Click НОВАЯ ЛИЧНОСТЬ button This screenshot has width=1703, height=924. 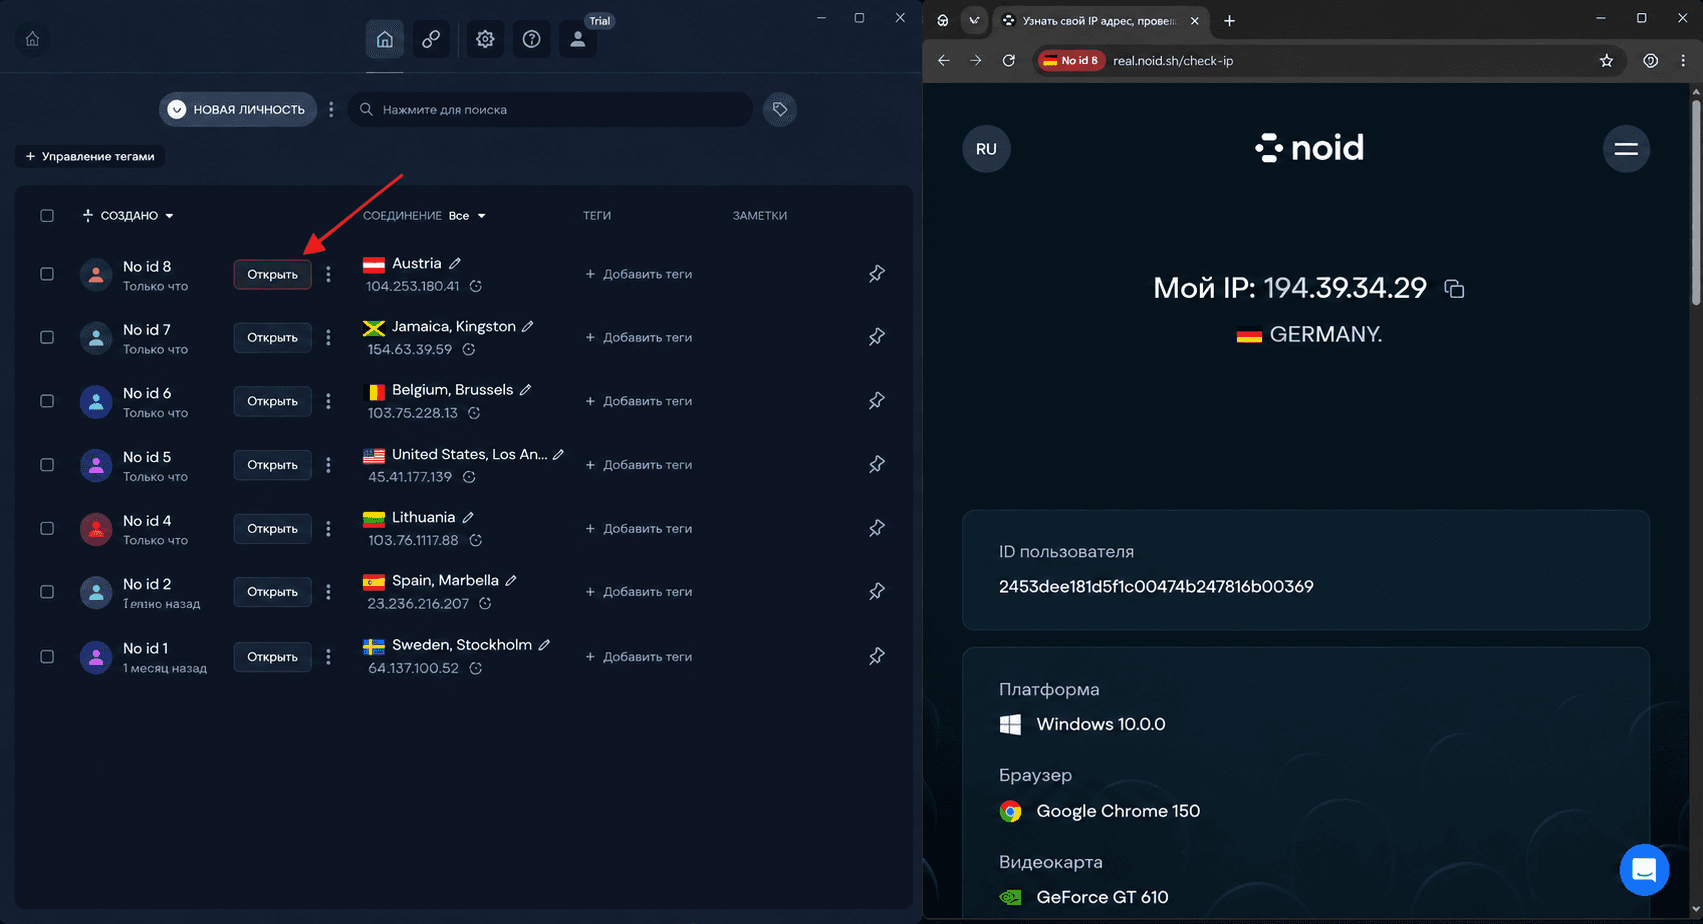tap(238, 109)
